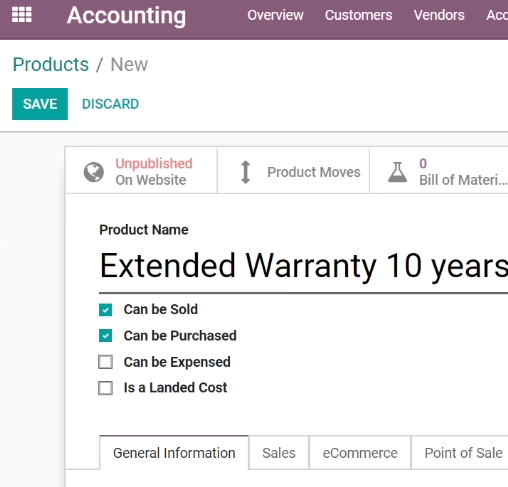The height and width of the screenshot is (487, 508).
Task: Click the Product Moves arrows icon
Action: 245,172
